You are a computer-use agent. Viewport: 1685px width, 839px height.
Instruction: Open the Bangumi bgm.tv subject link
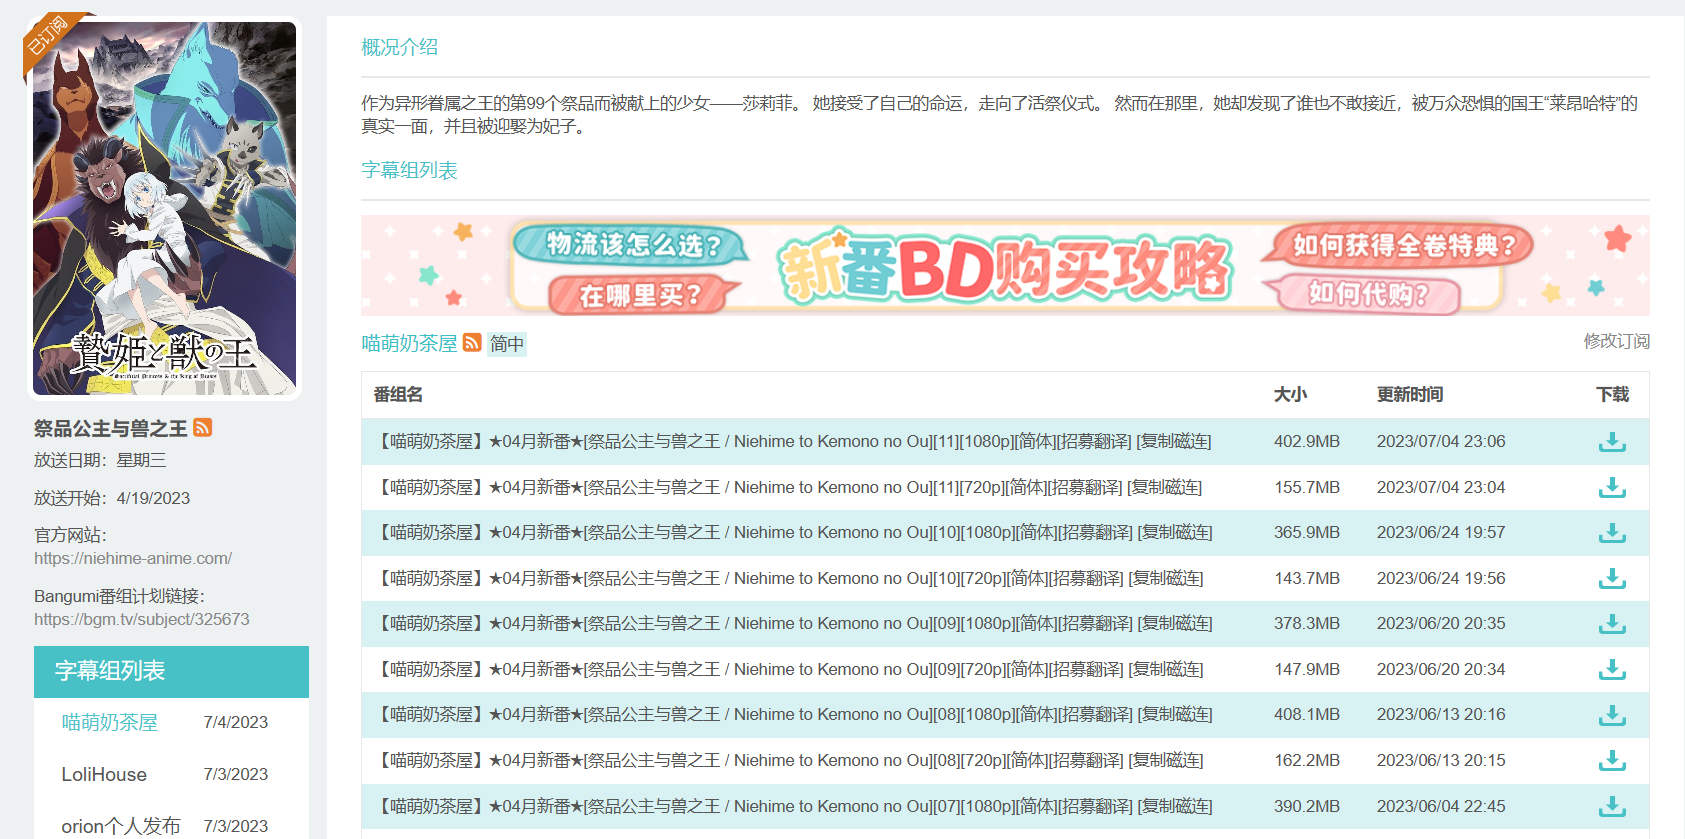[142, 620]
